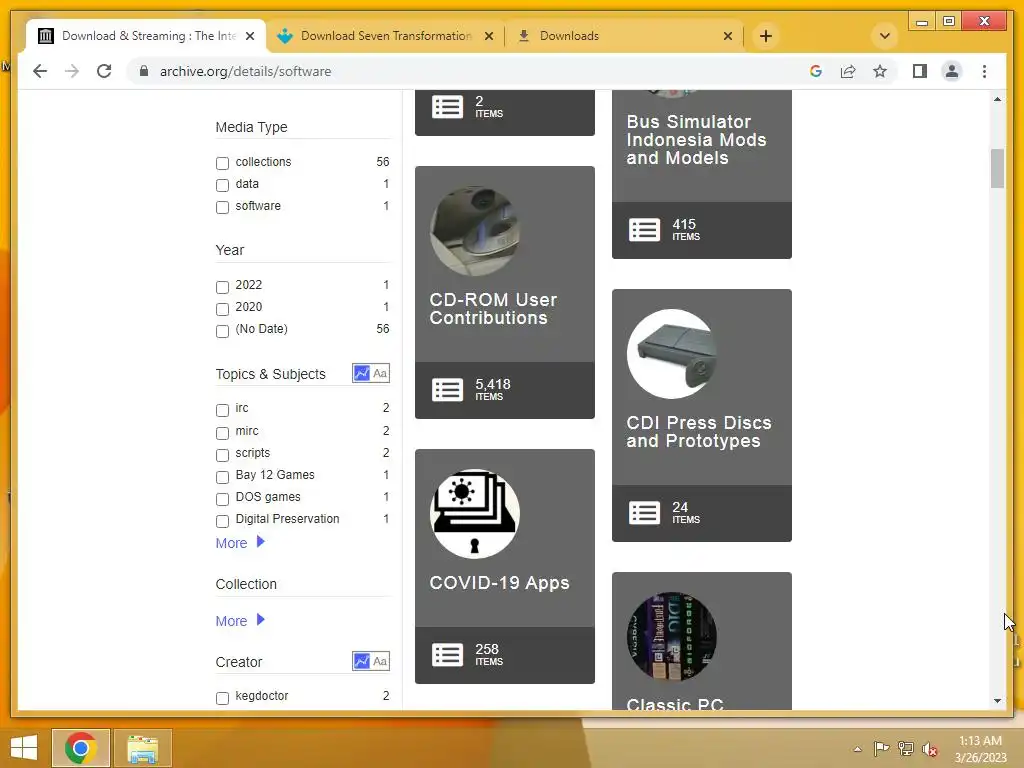Open File Explorer from the taskbar

click(142, 748)
